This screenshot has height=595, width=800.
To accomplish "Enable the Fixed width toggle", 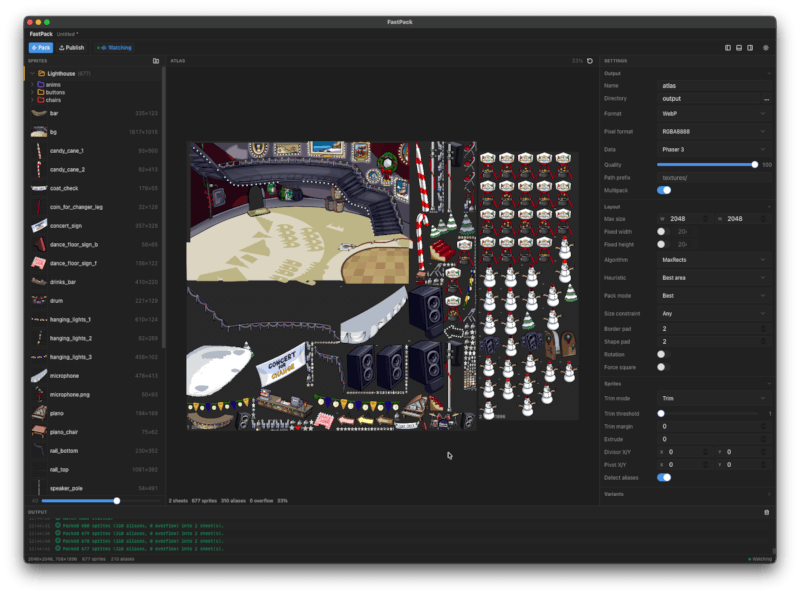I will 664,232.
